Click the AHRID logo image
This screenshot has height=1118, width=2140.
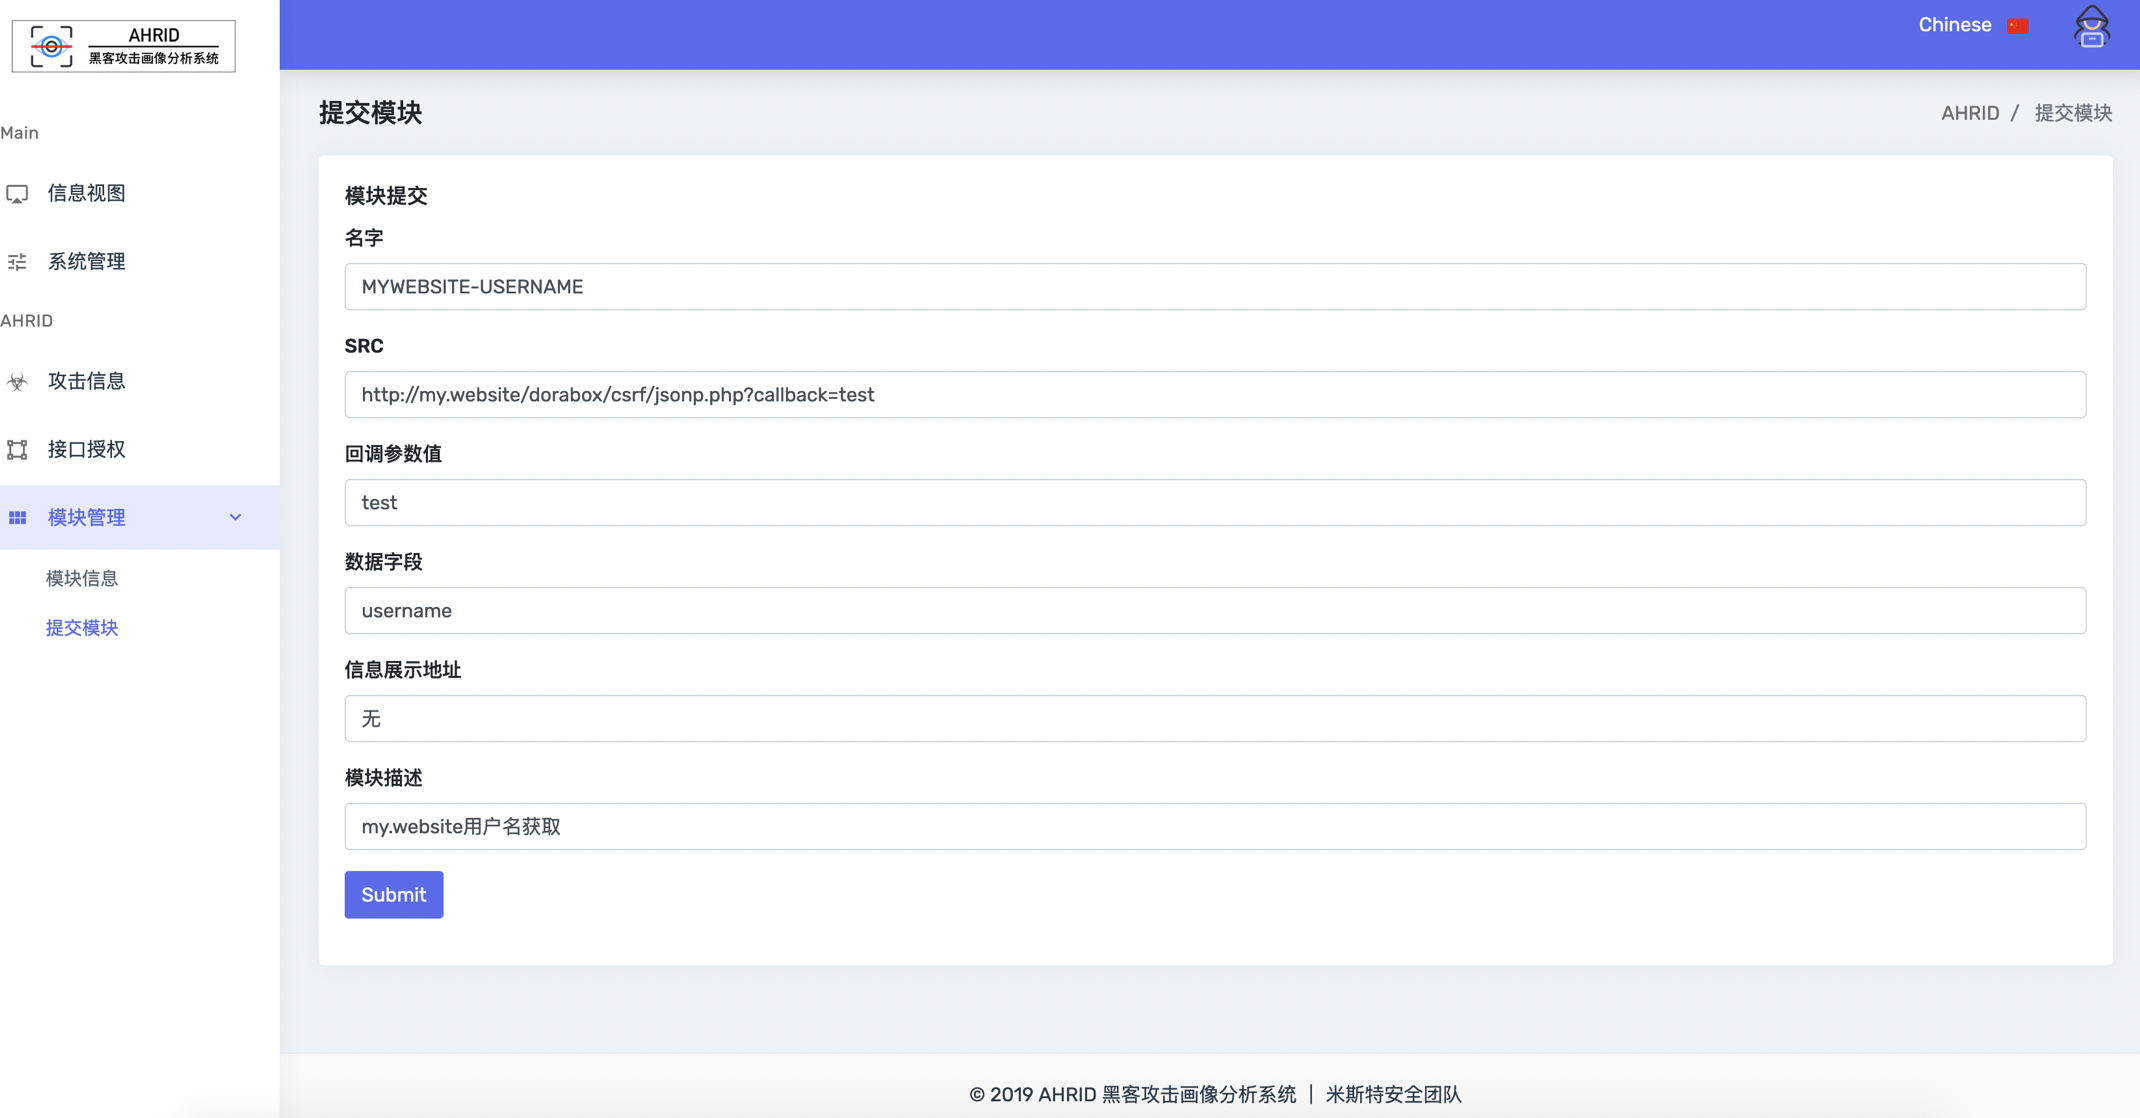pyautogui.click(x=124, y=46)
